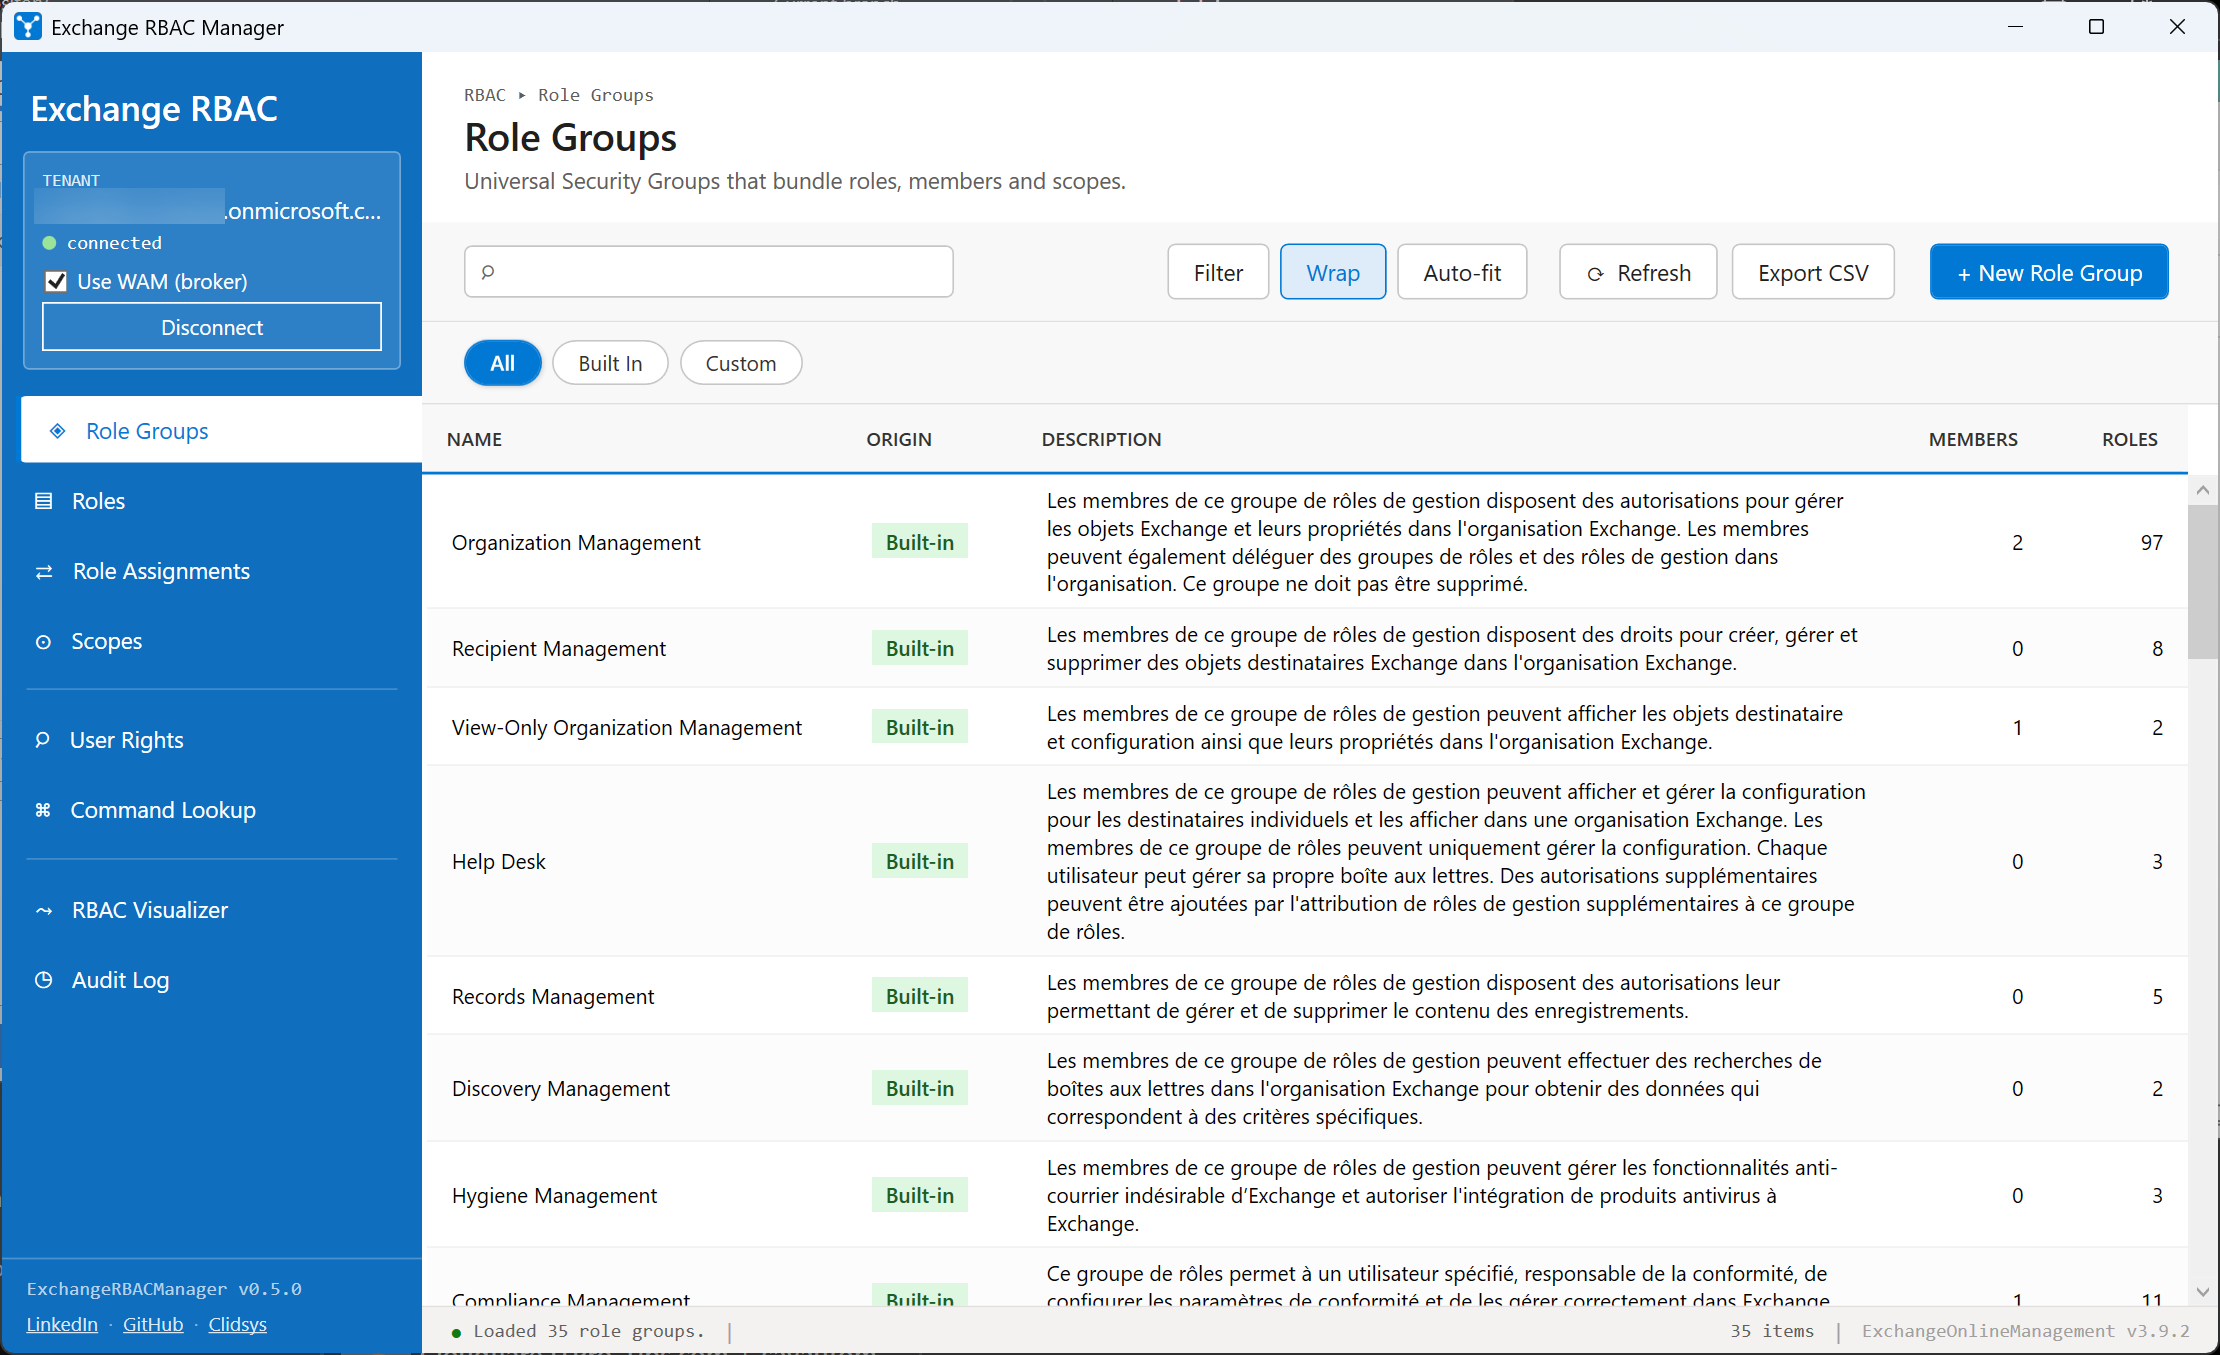Select the Organization Management row
Viewport: 2220px width, 1355px height.
coord(1305,542)
